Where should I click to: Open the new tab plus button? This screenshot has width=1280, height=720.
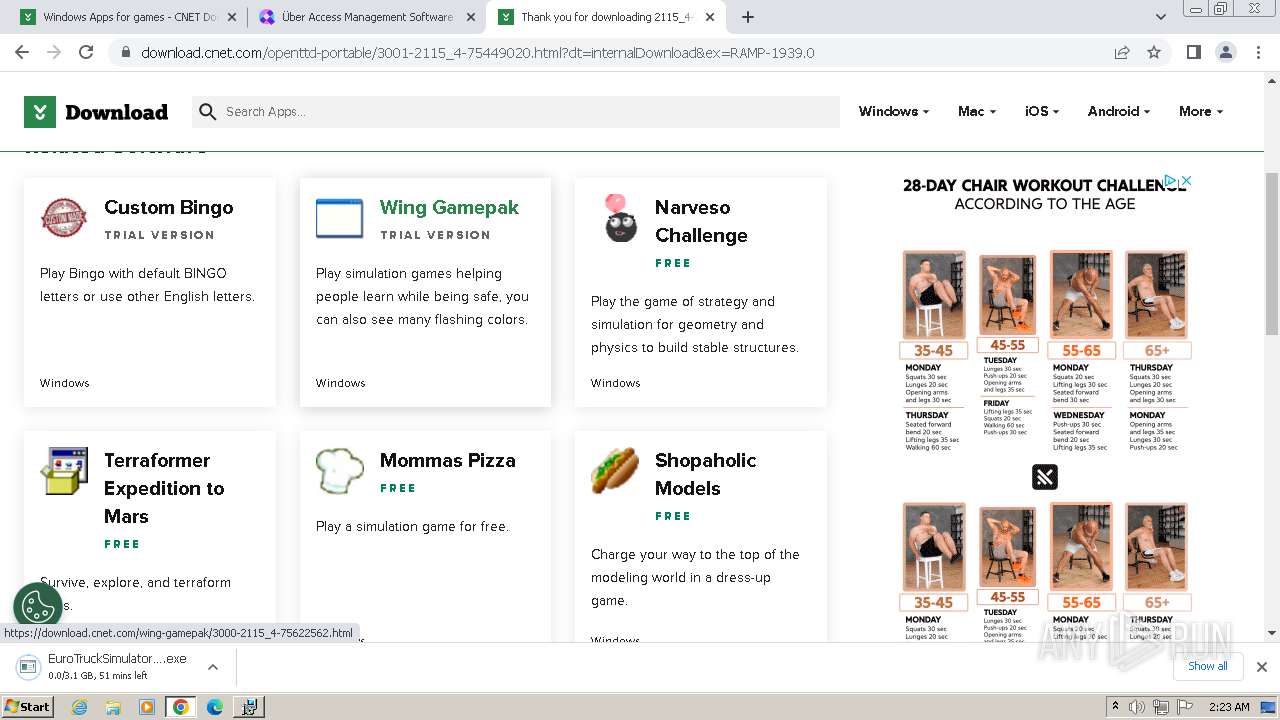coord(747,17)
